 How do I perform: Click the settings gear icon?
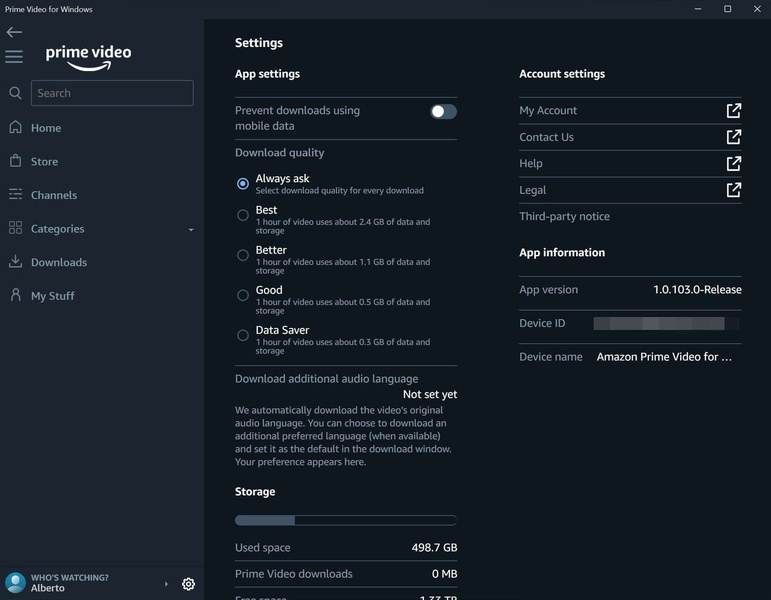188,584
